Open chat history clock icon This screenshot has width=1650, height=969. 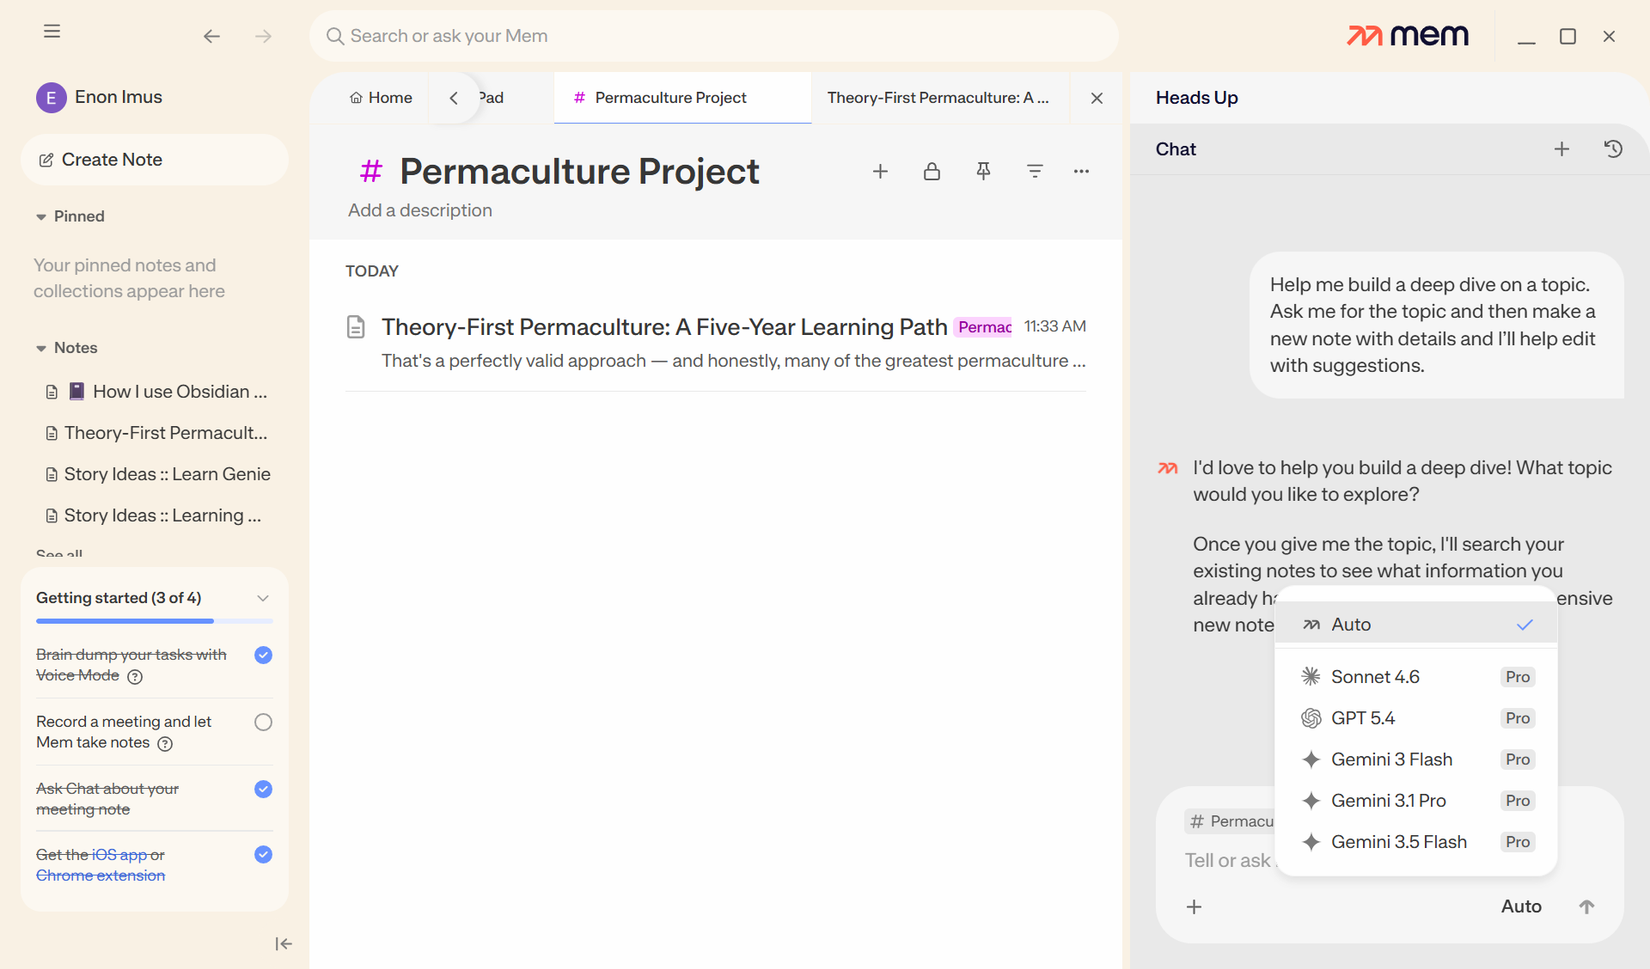click(1613, 149)
